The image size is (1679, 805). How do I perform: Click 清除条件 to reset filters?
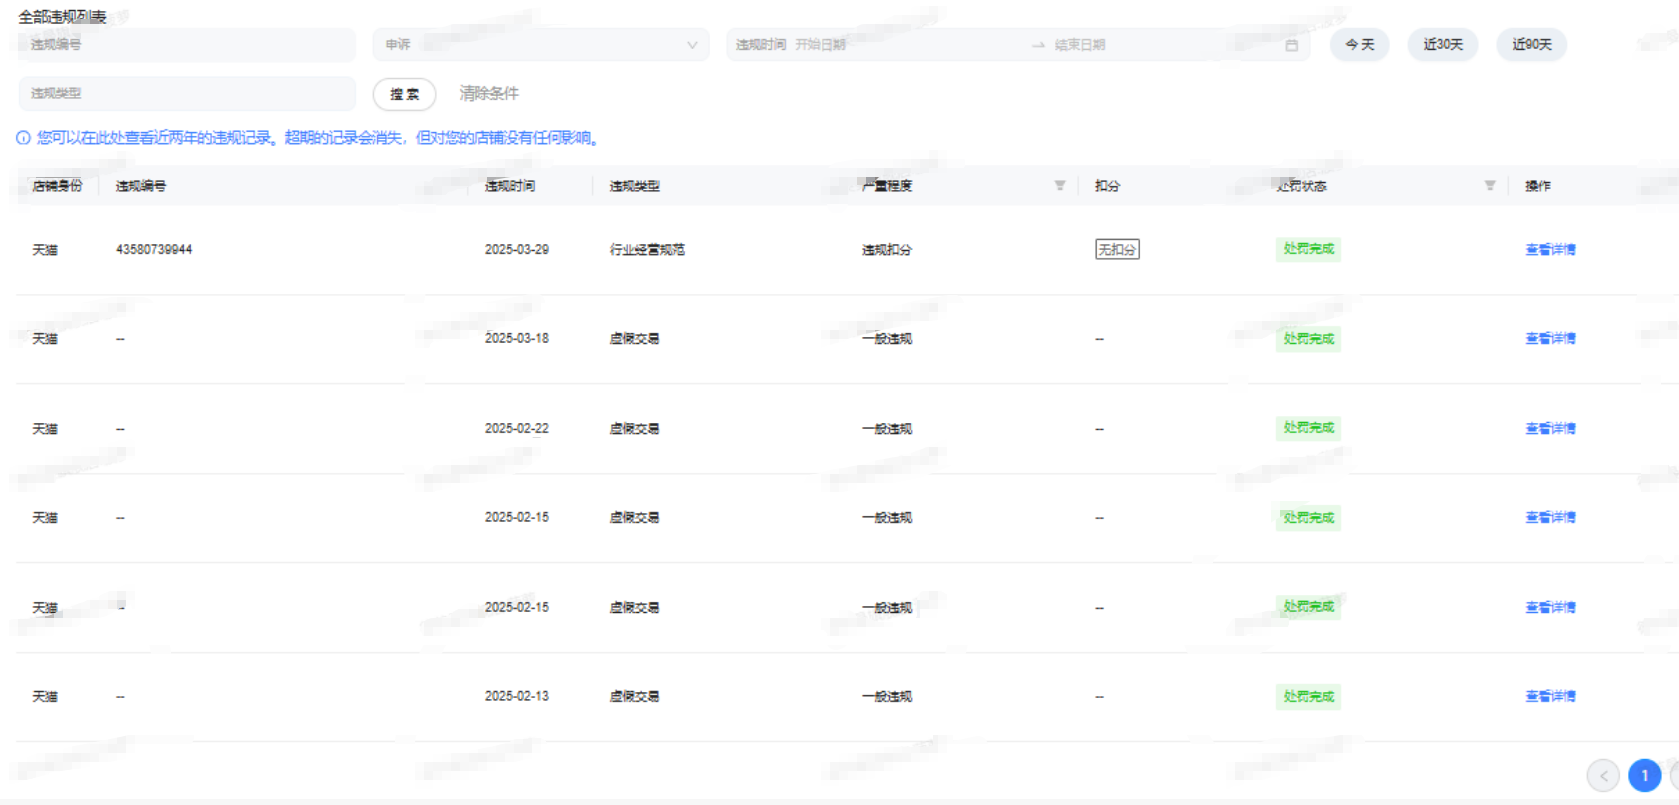click(489, 93)
